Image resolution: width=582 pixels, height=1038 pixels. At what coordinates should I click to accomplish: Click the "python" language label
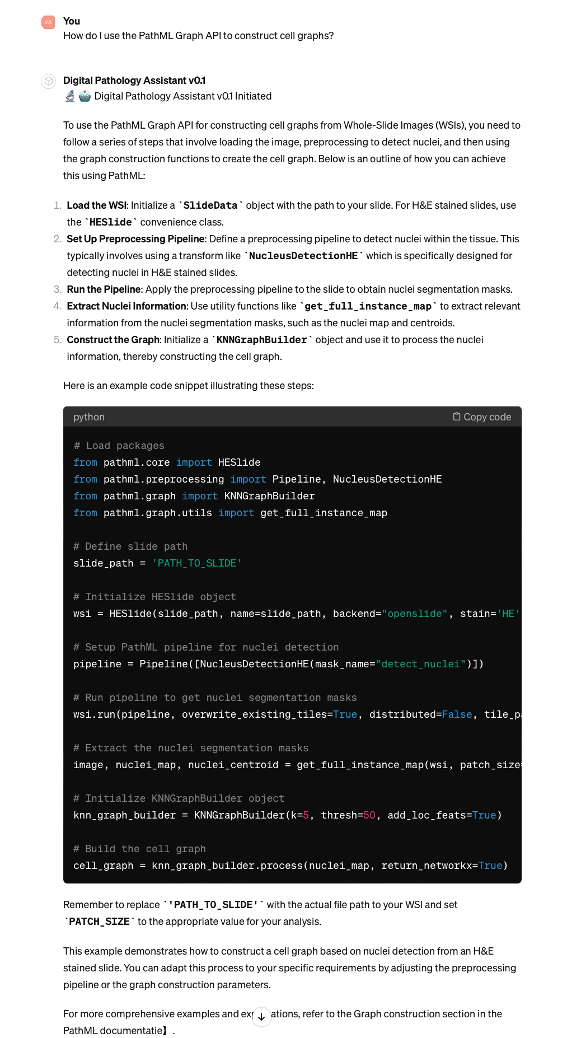coord(89,417)
